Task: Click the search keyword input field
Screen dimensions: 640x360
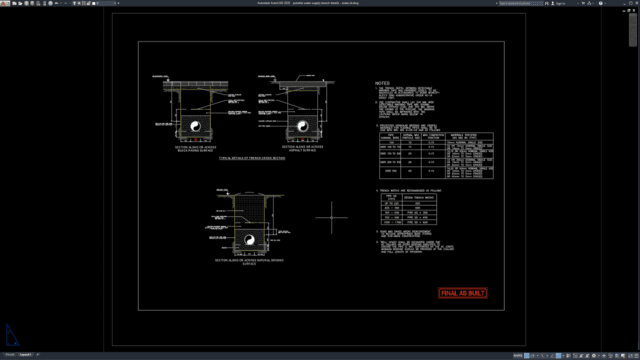Action: coord(521,3)
